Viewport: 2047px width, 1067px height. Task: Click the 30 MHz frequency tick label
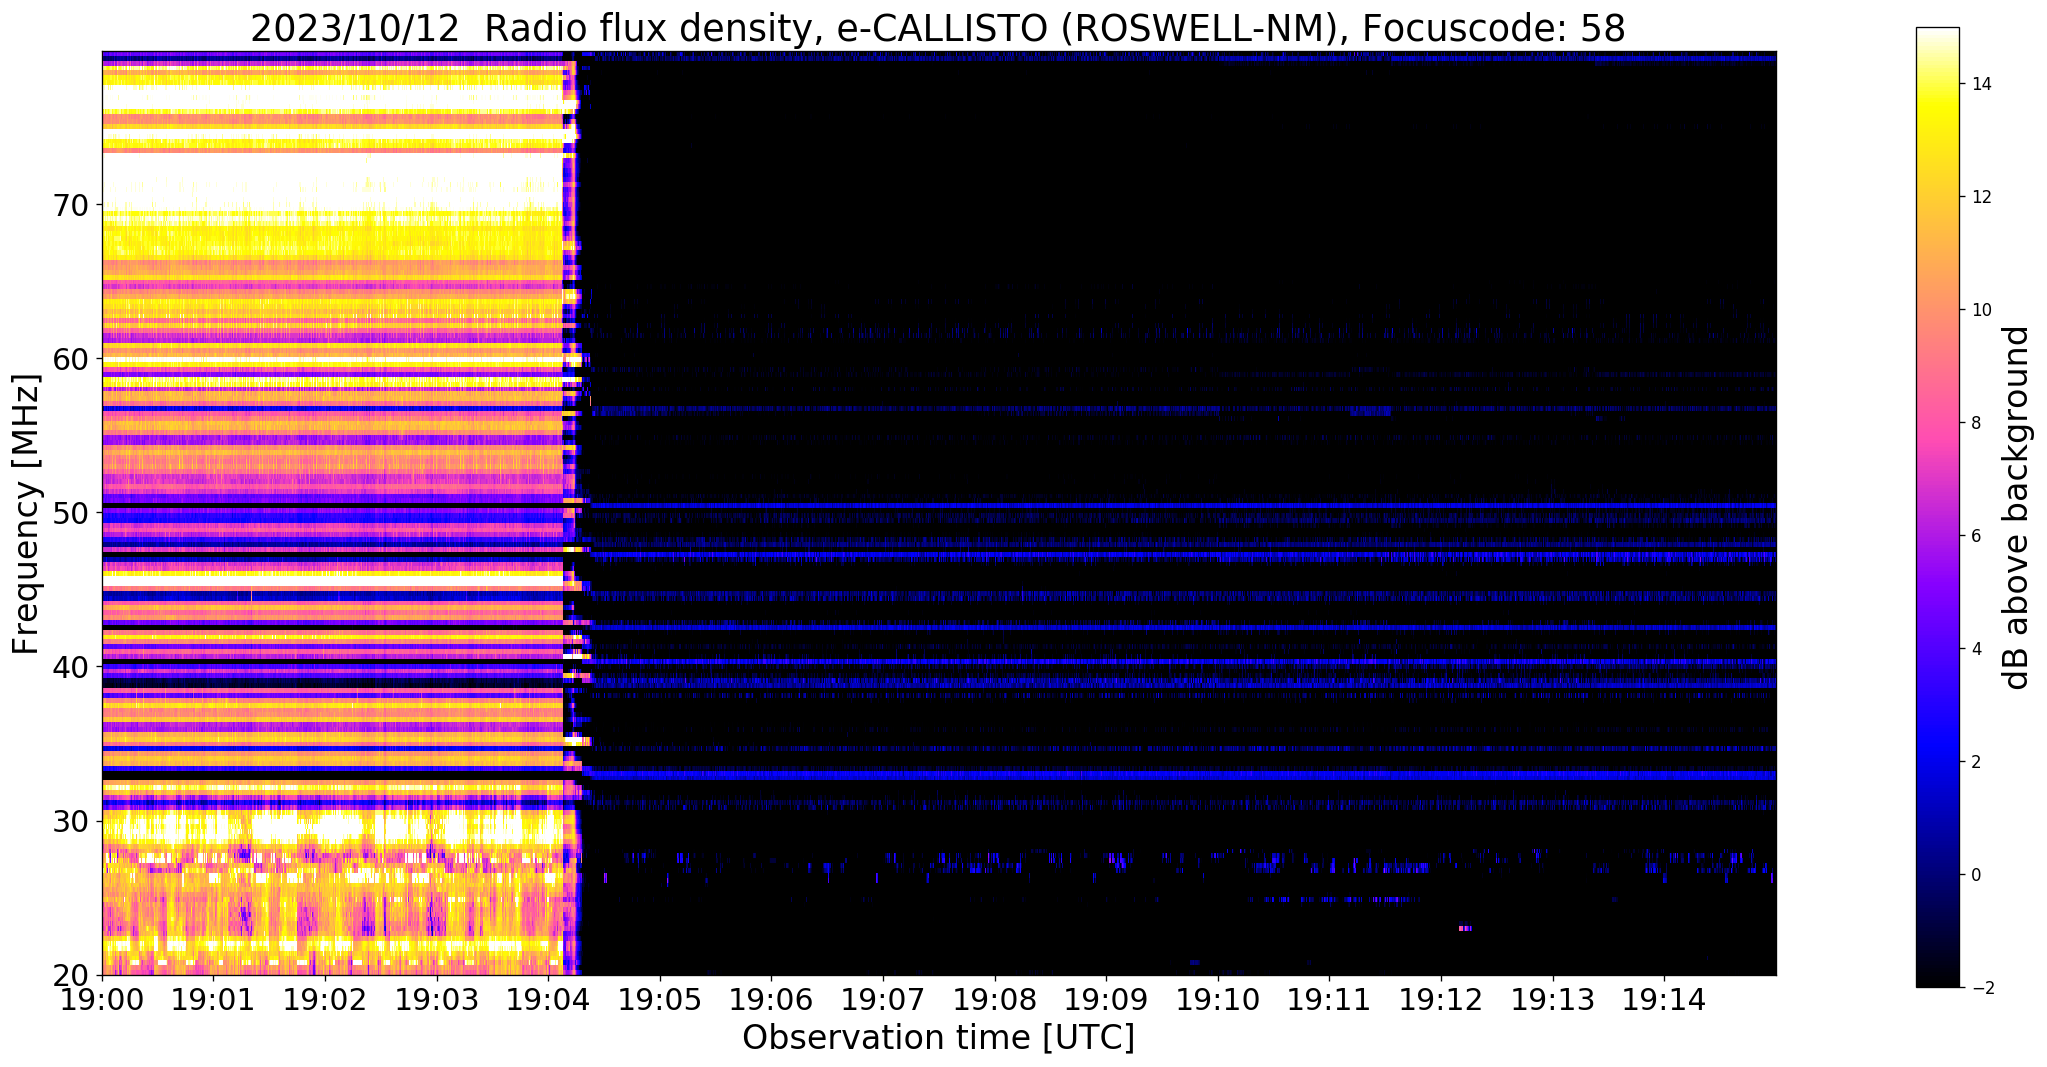pos(71,821)
